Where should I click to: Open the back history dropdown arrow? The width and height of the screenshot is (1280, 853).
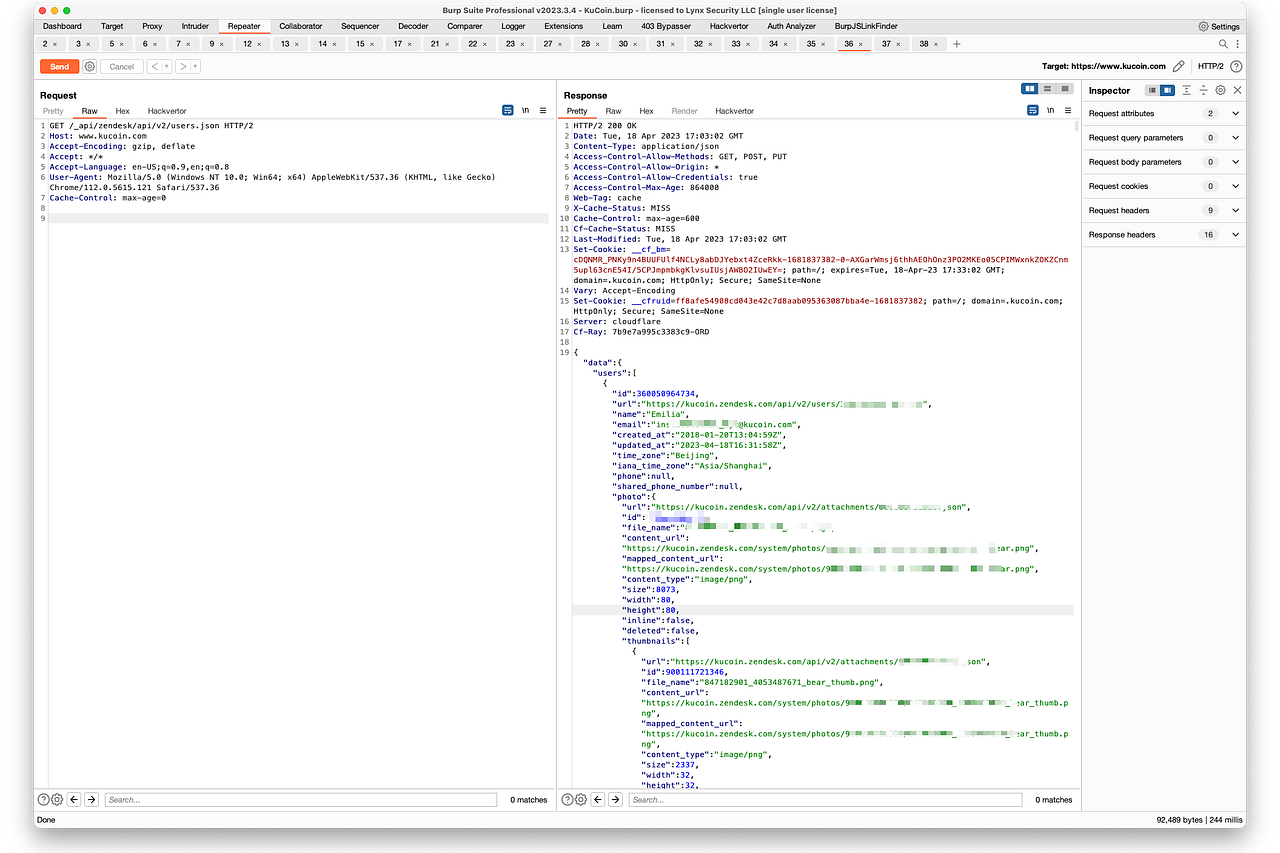point(166,66)
